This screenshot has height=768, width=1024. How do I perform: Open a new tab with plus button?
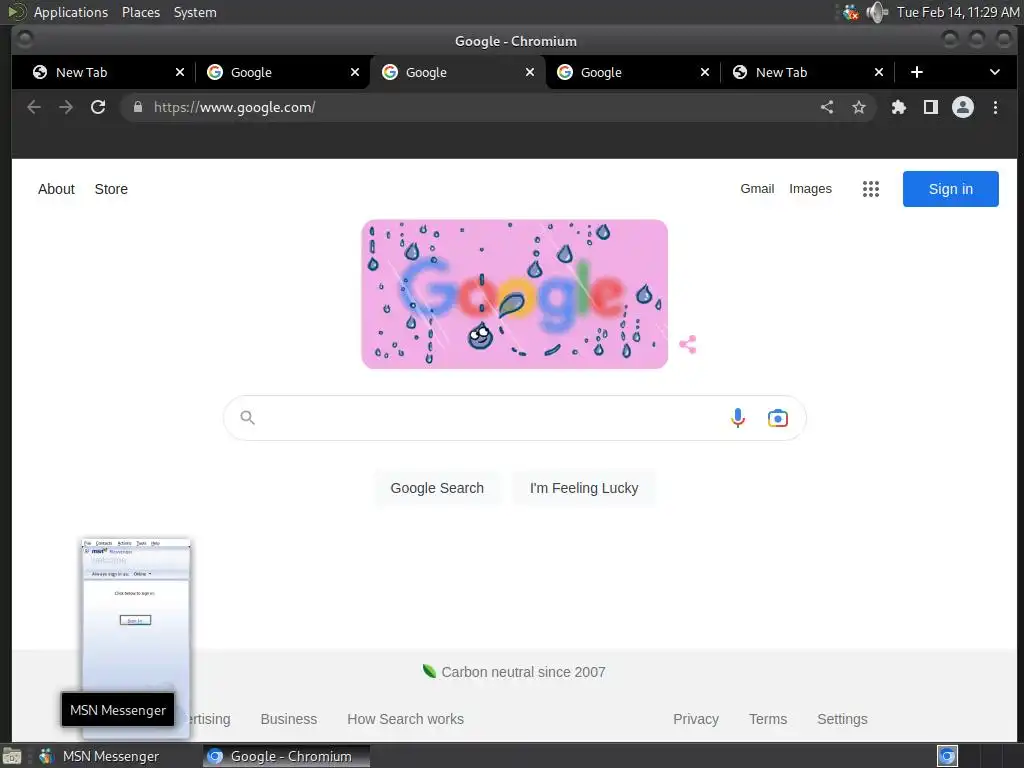pos(917,72)
